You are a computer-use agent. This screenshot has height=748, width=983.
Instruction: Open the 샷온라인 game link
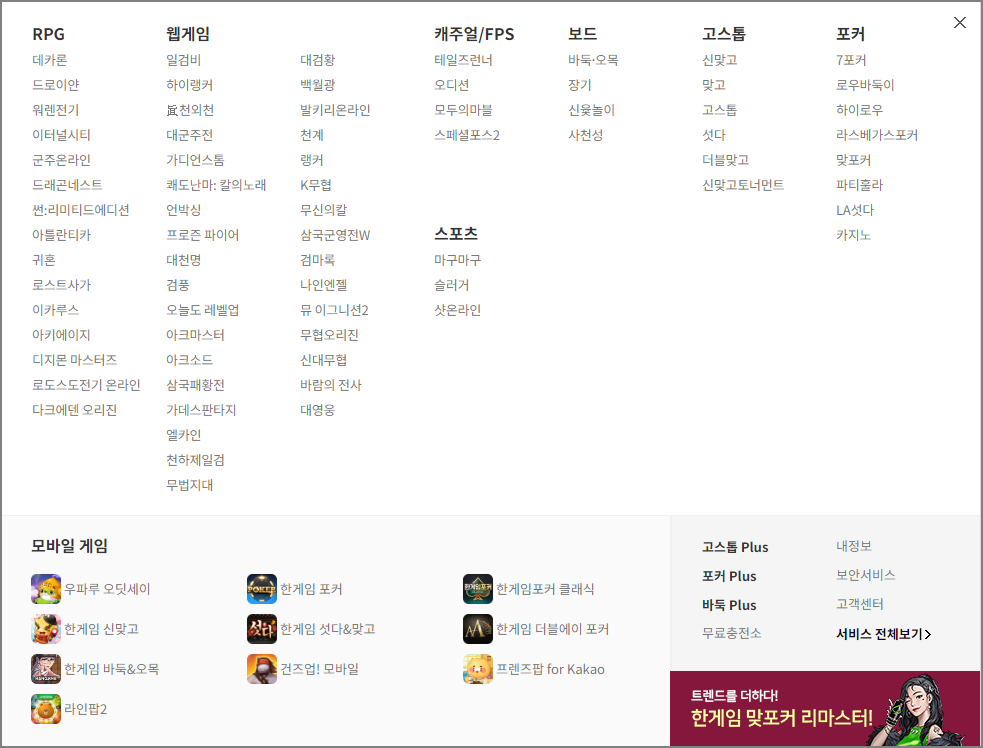point(458,310)
